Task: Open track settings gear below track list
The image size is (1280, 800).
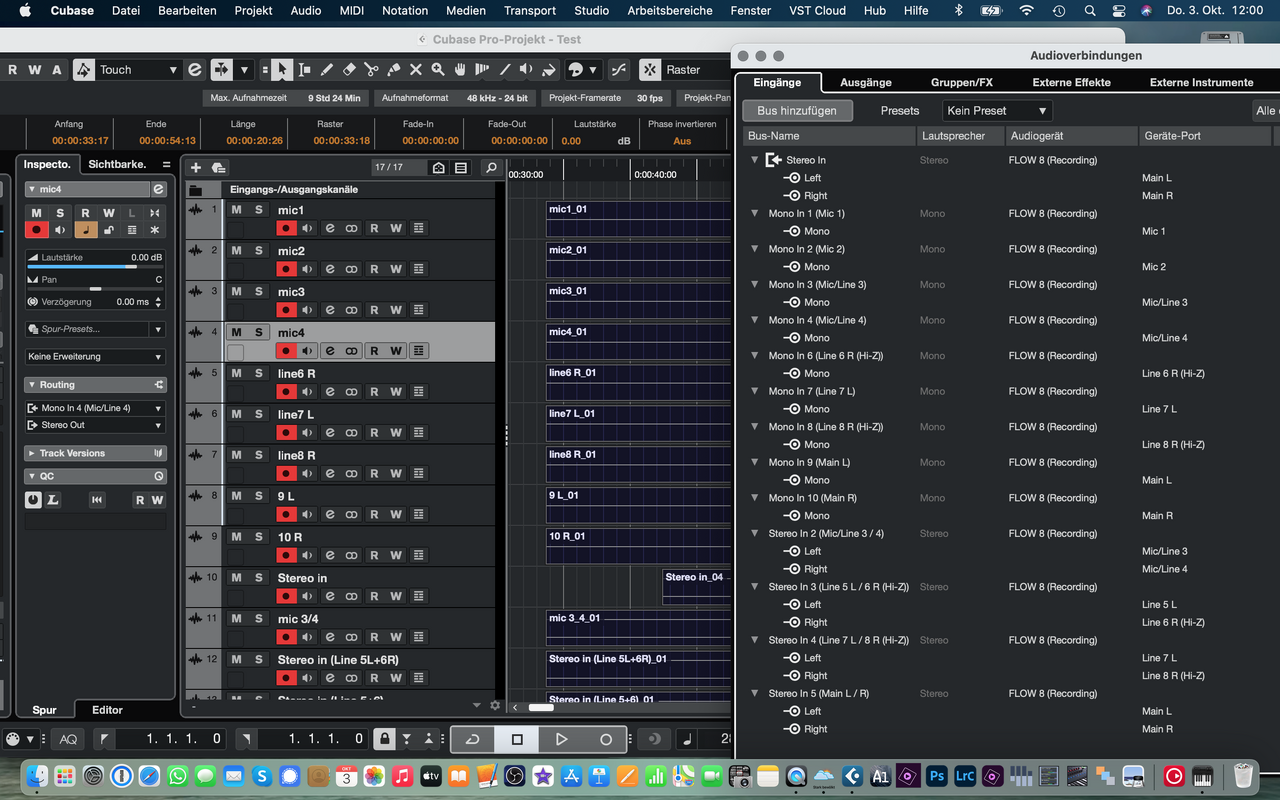Action: (494, 706)
